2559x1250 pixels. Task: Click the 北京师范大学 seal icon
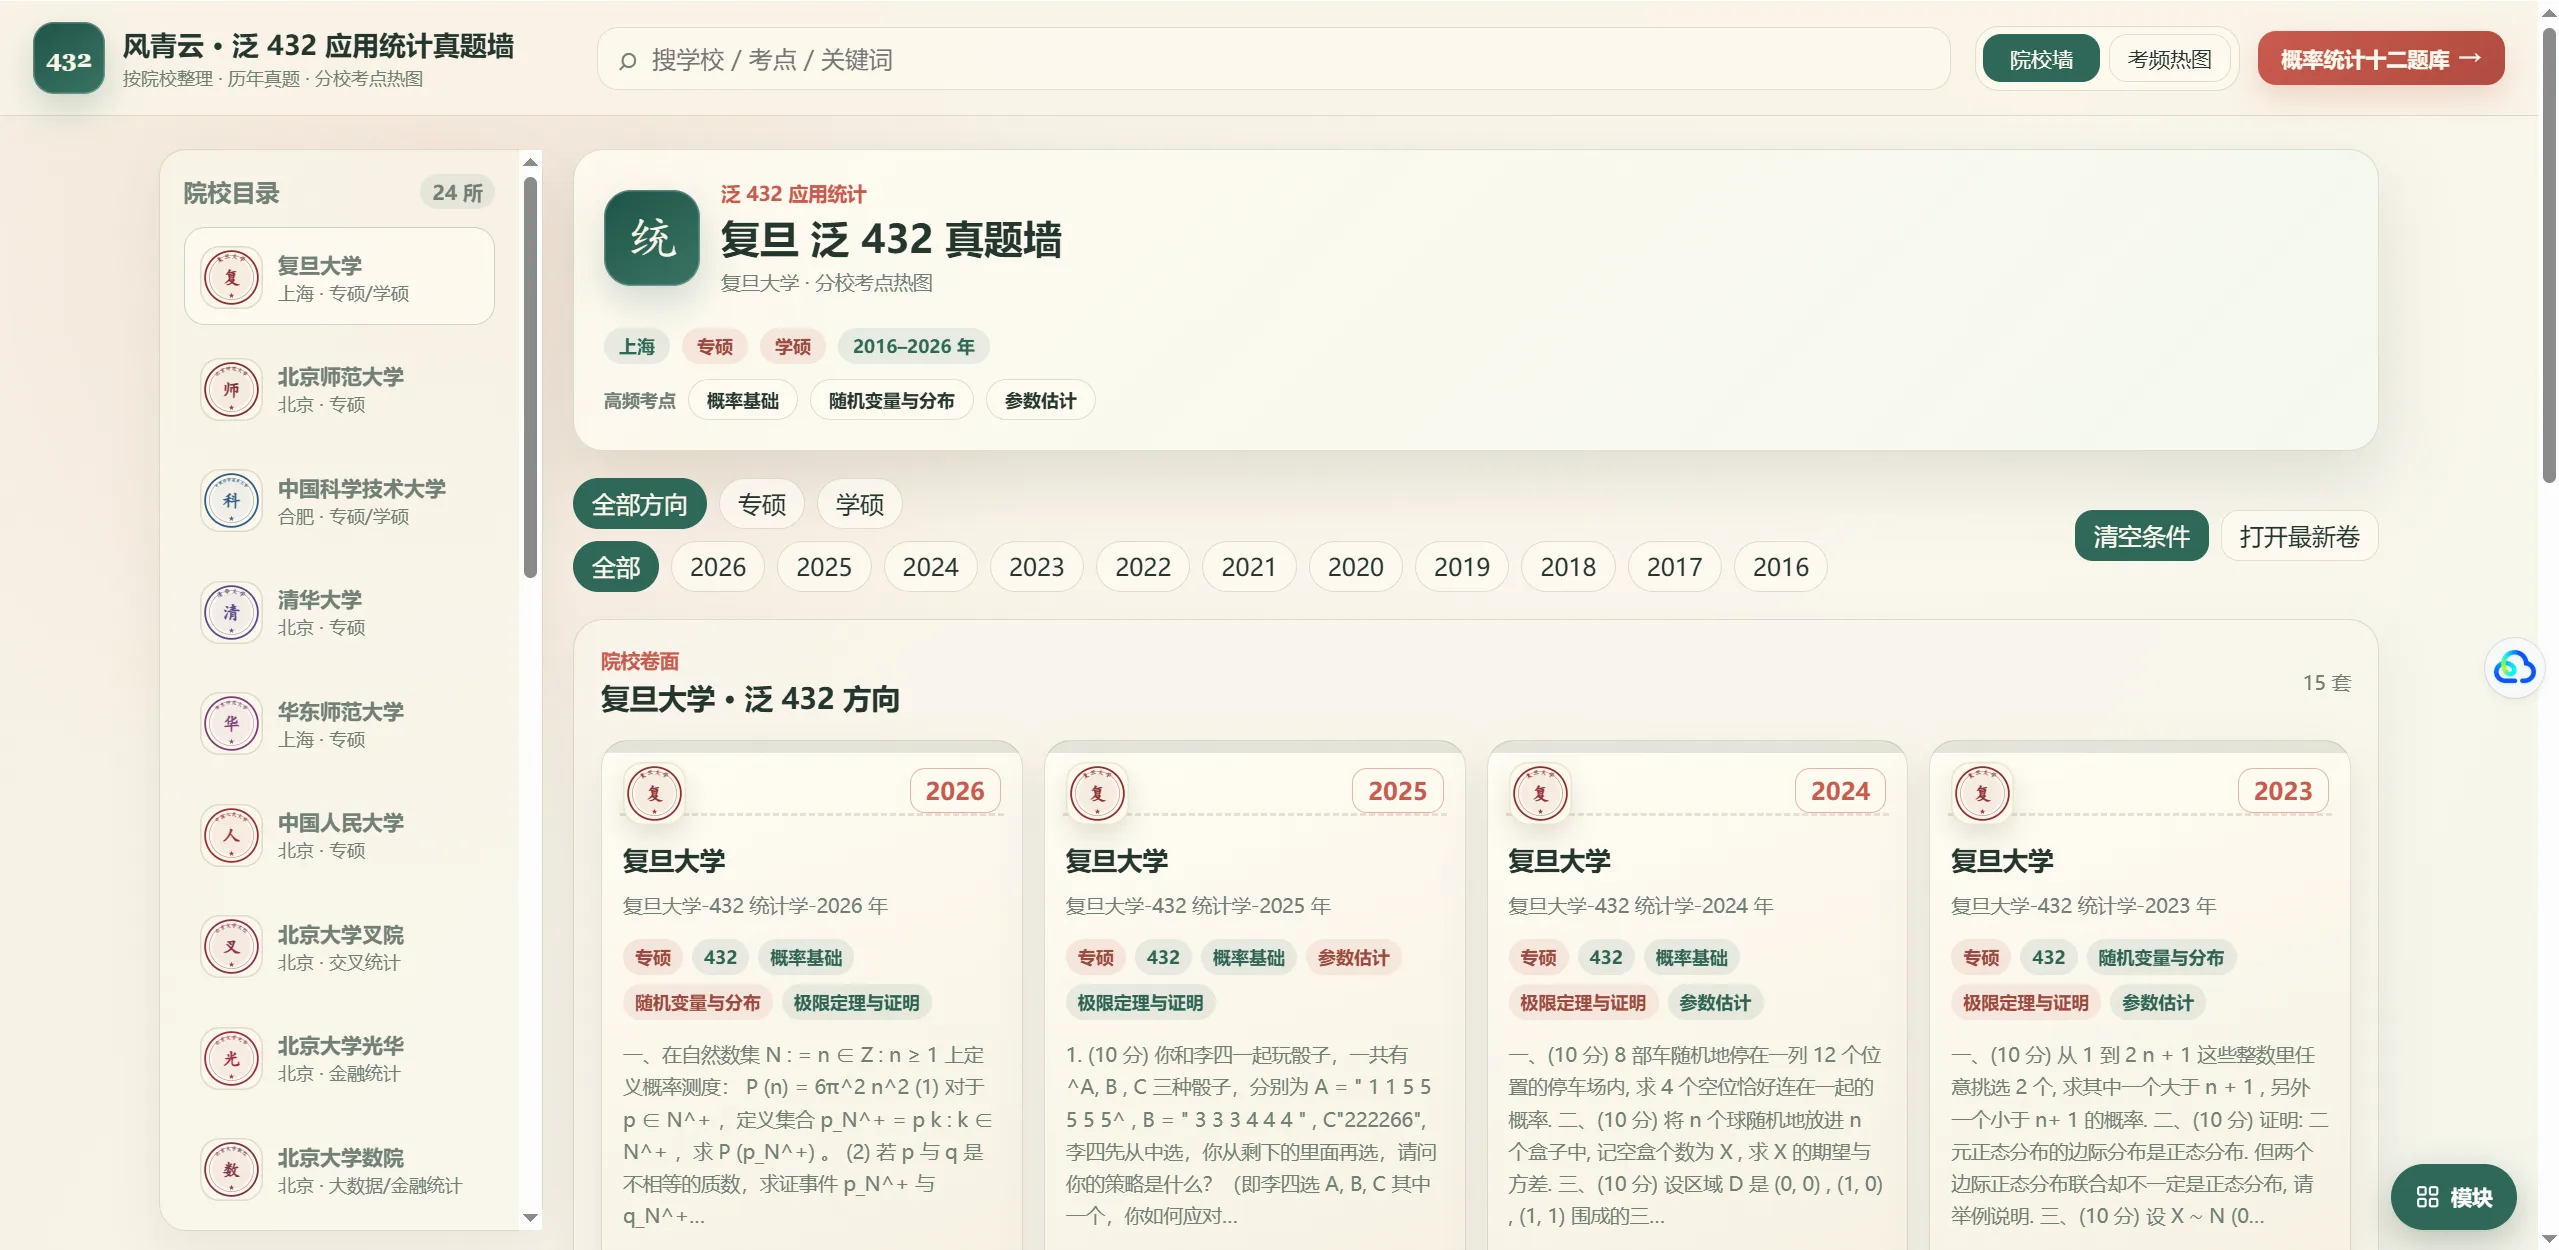pos(231,389)
